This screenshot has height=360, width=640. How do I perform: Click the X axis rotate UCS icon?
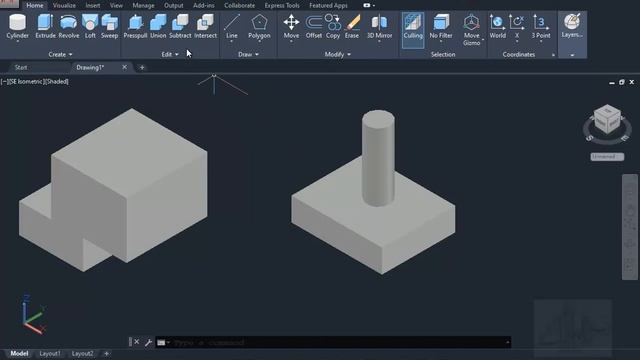[517, 27]
